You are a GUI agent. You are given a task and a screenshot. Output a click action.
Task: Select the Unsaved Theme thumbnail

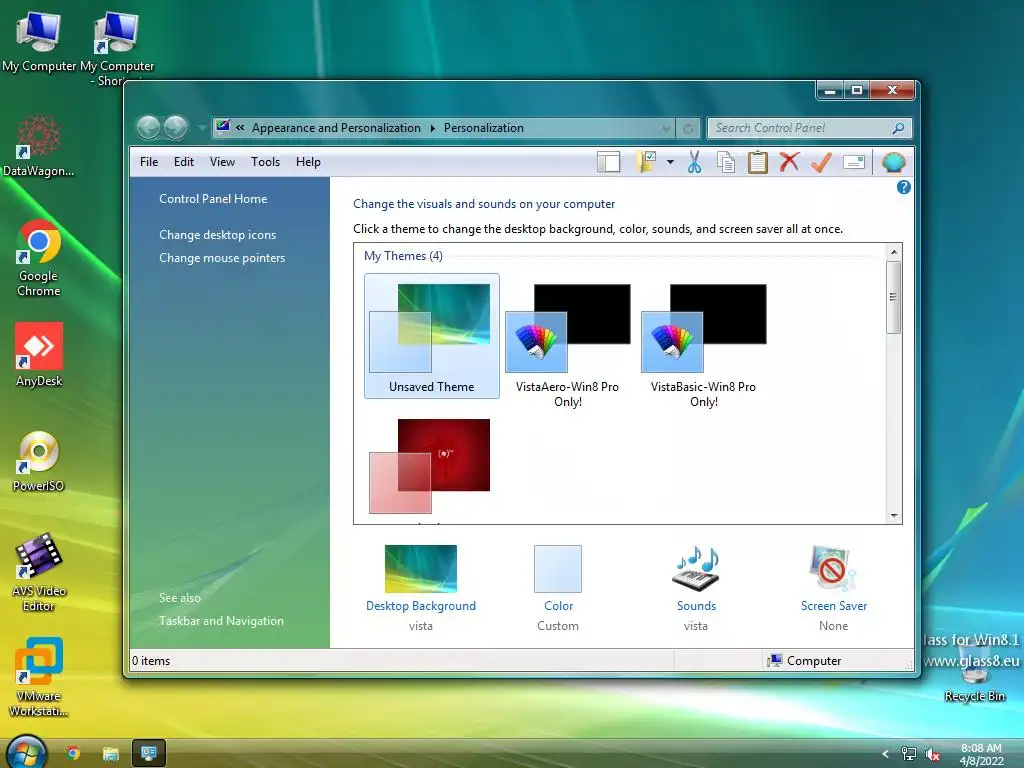(x=432, y=336)
